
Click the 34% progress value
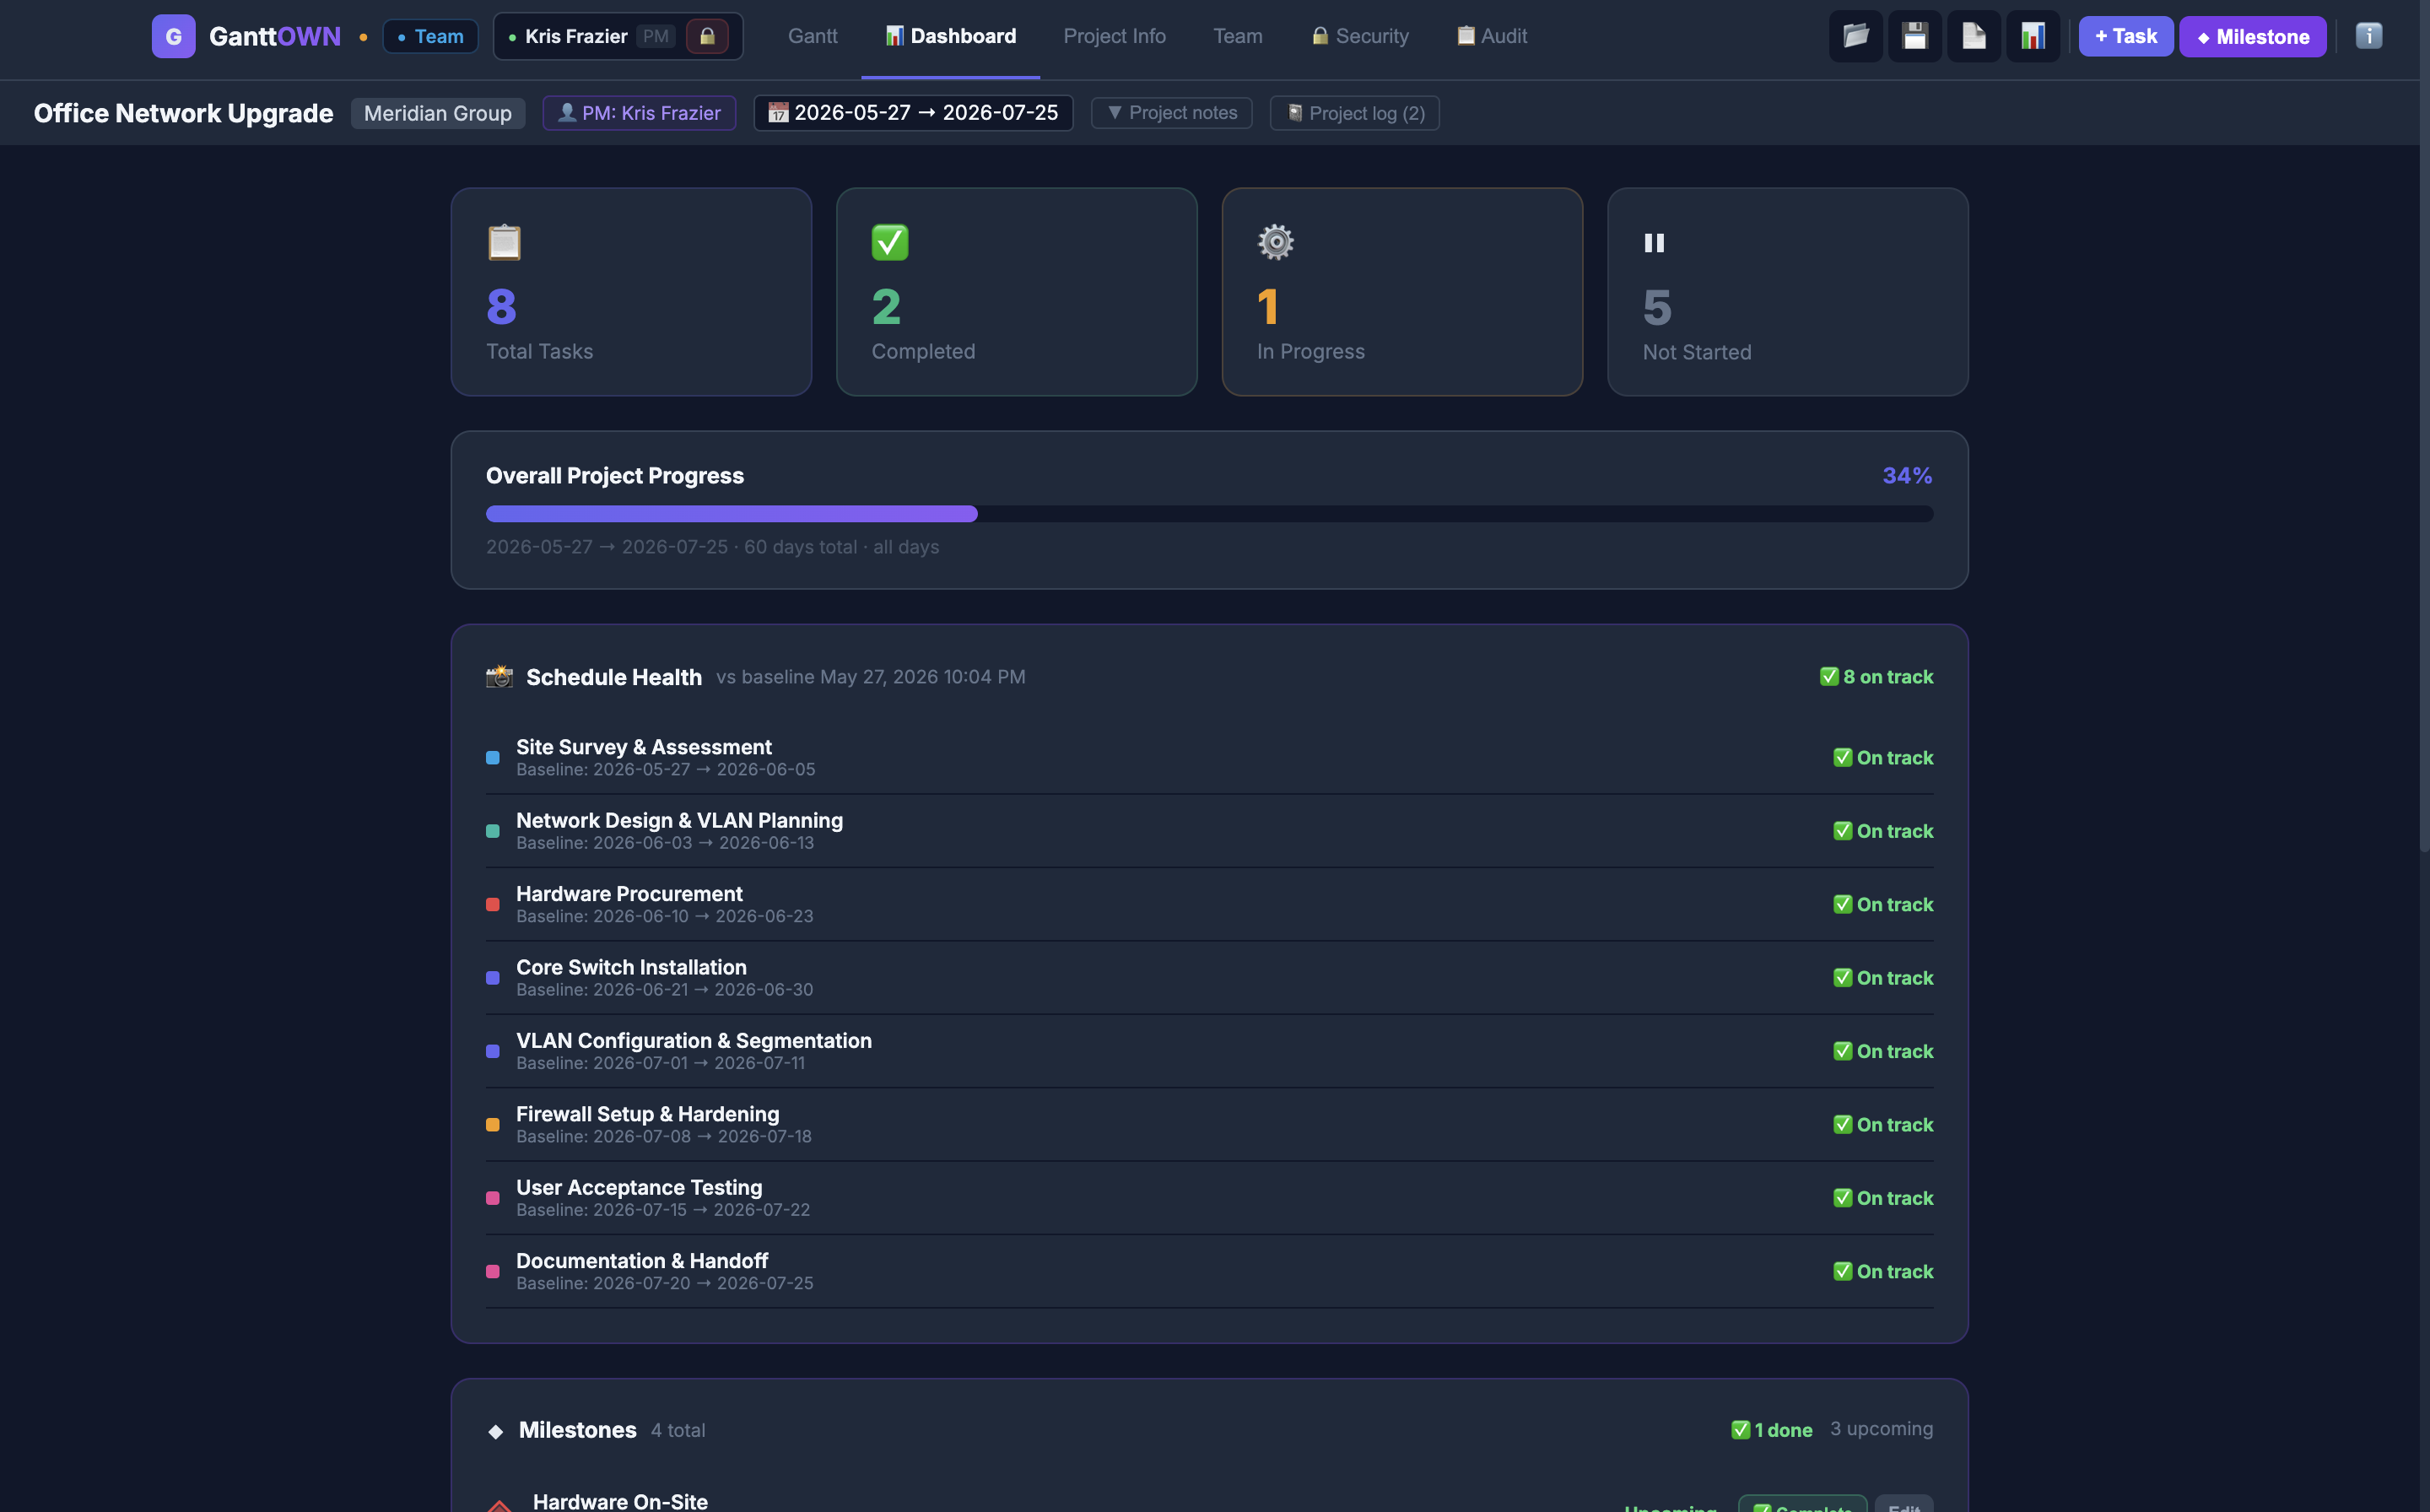1907,476
